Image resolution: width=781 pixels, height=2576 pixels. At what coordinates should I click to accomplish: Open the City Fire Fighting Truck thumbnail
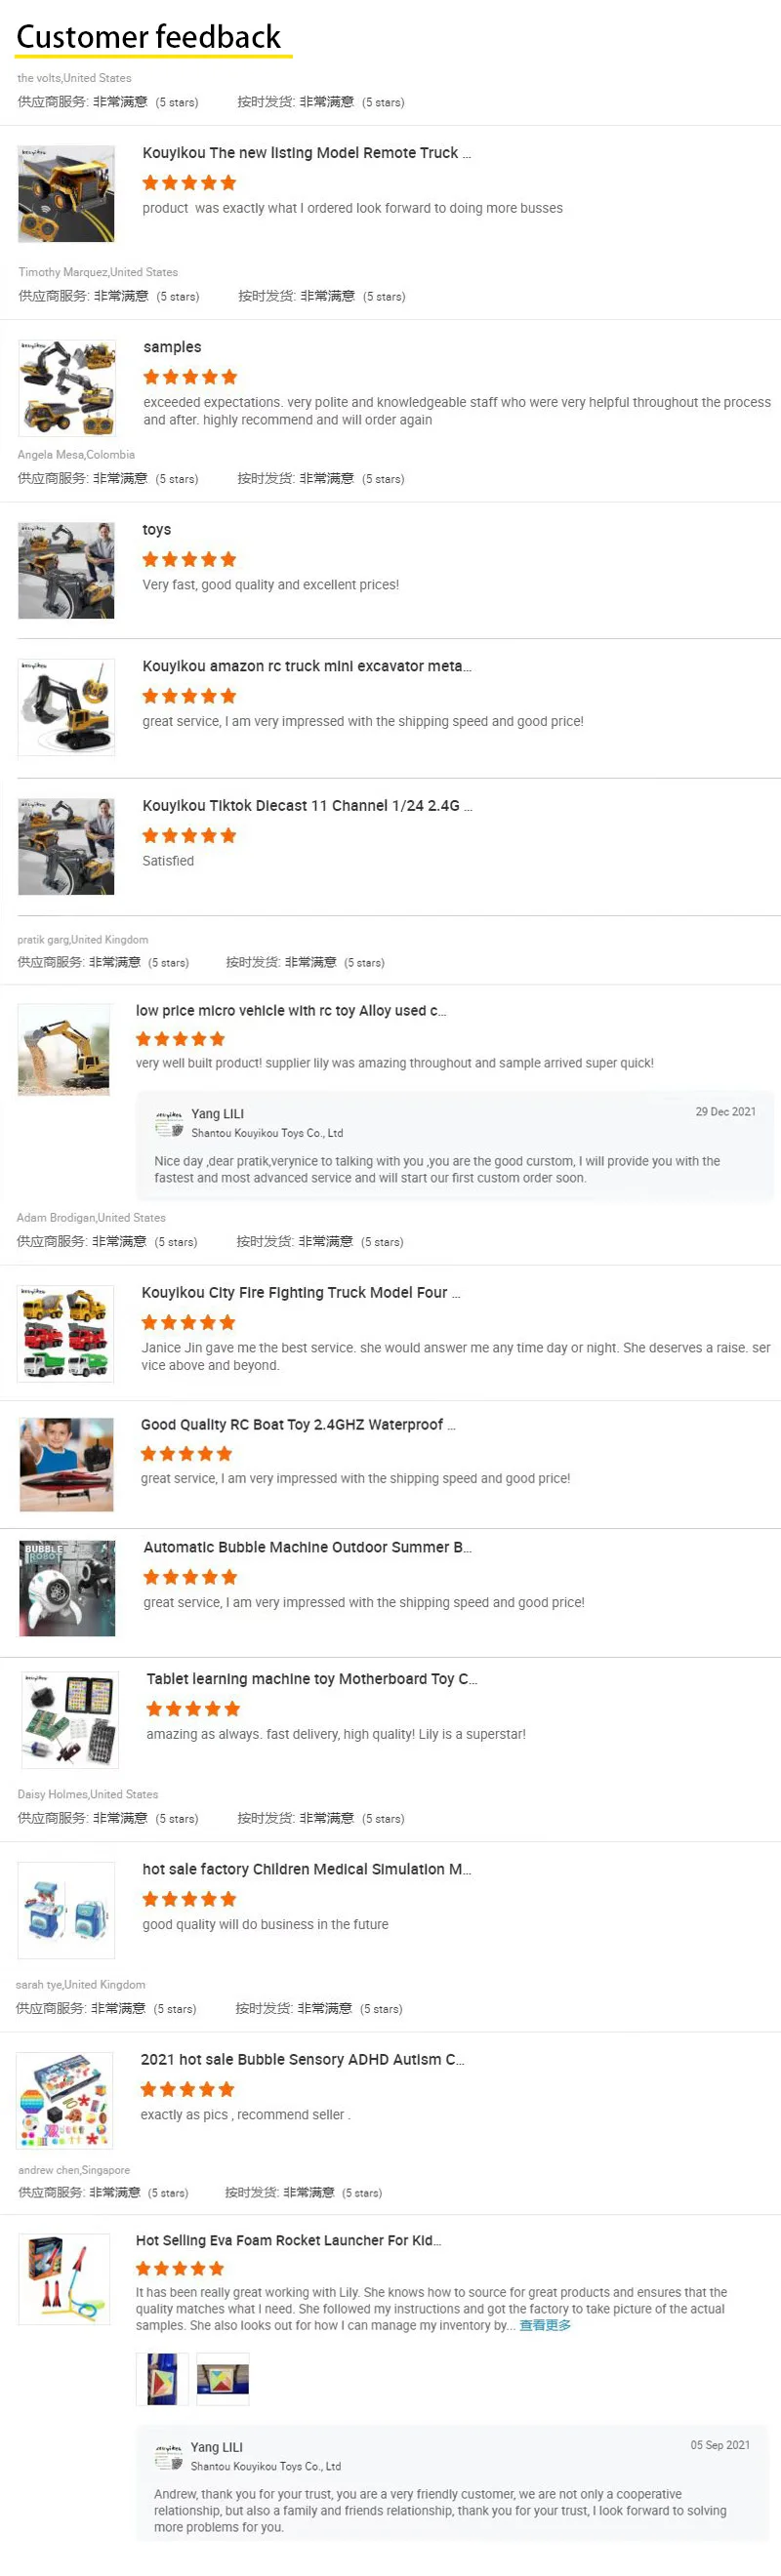coord(66,1335)
